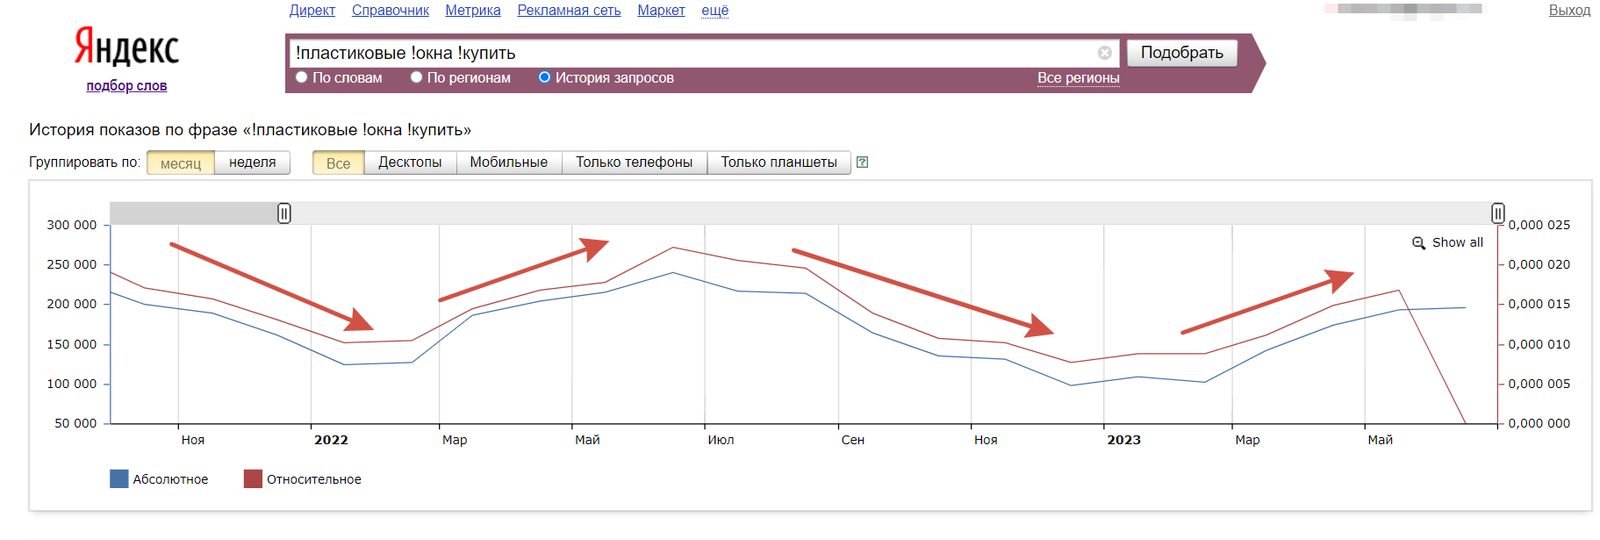This screenshot has width=1600, height=540.
Task: Clear the search field with the X icon
Action: (x=1104, y=53)
